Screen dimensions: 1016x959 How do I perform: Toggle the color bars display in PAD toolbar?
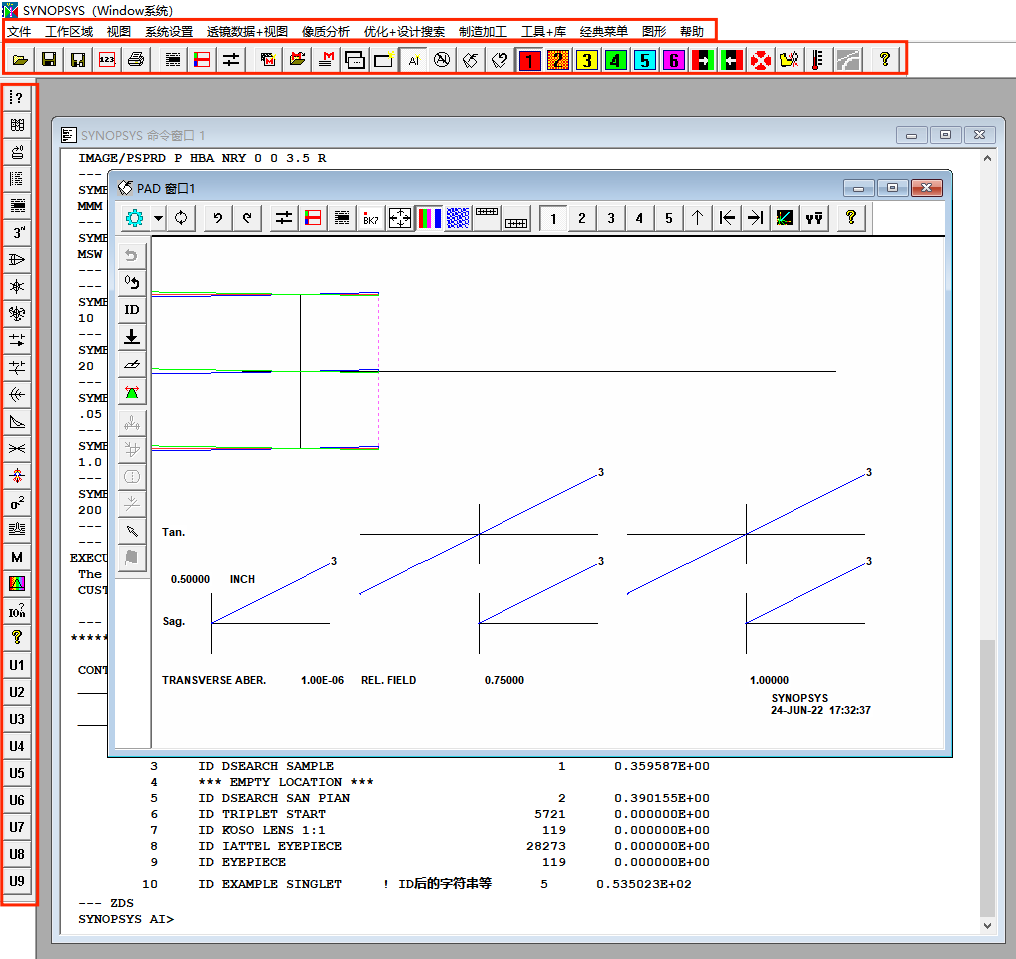pyautogui.click(x=429, y=218)
